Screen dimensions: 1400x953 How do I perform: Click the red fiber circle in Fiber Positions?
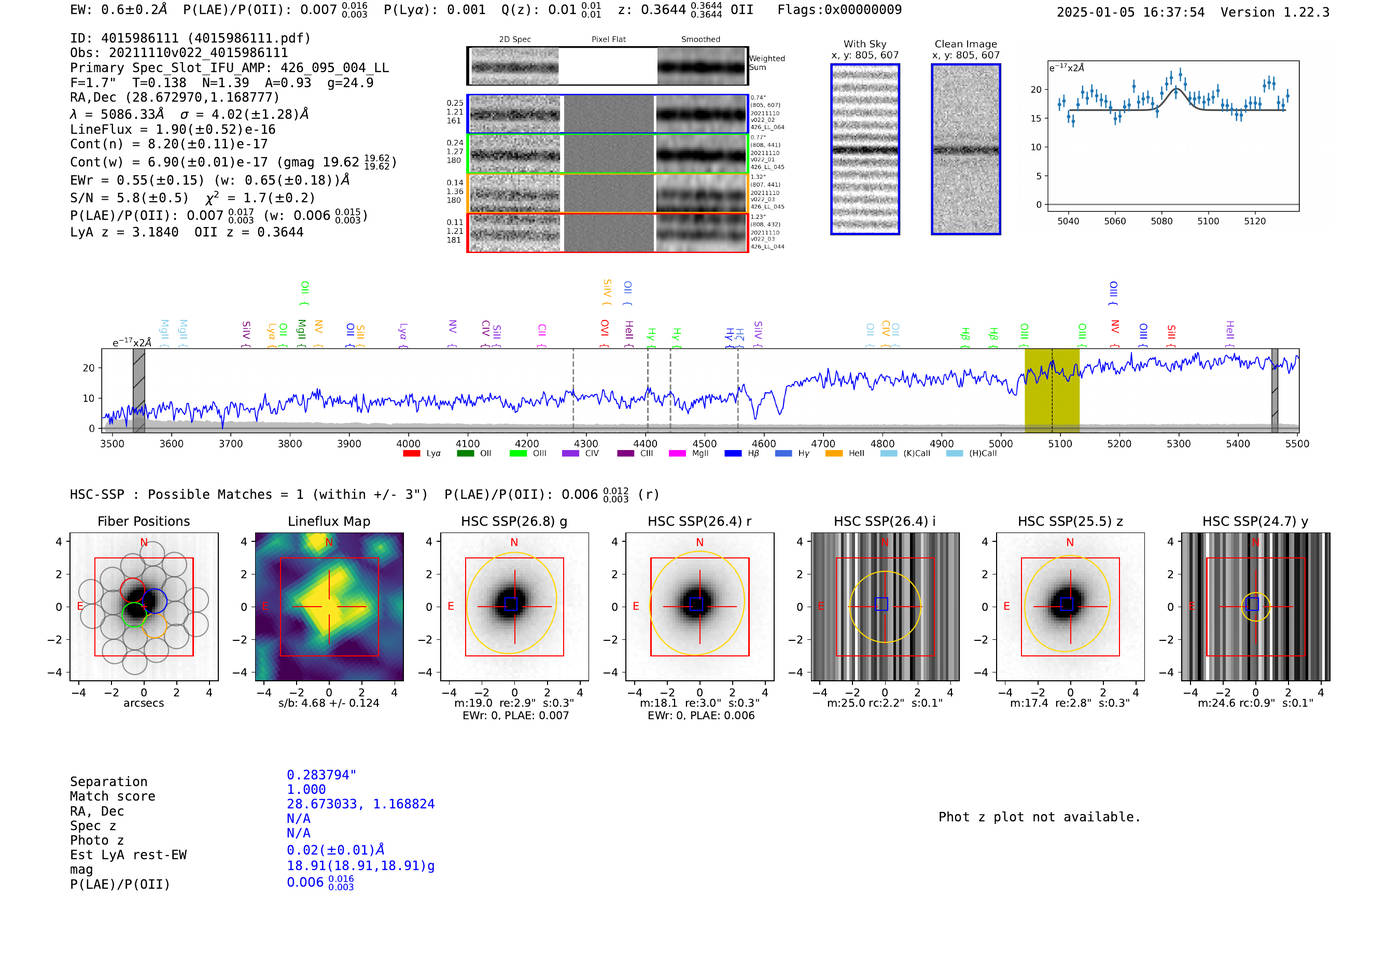[x=132, y=589]
